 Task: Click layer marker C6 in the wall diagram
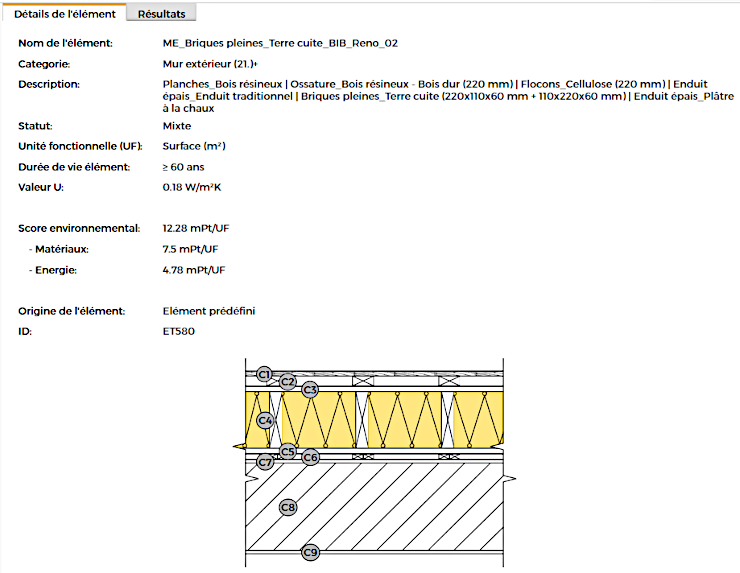(310, 457)
